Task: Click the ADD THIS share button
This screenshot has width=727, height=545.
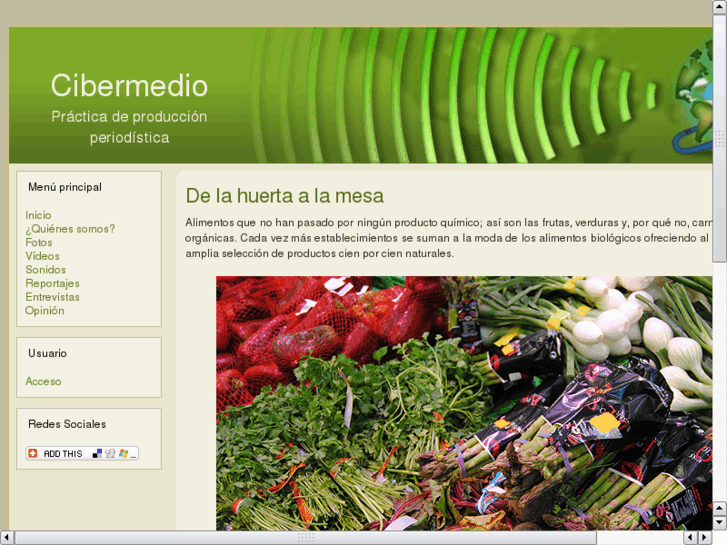Action: coord(82,453)
